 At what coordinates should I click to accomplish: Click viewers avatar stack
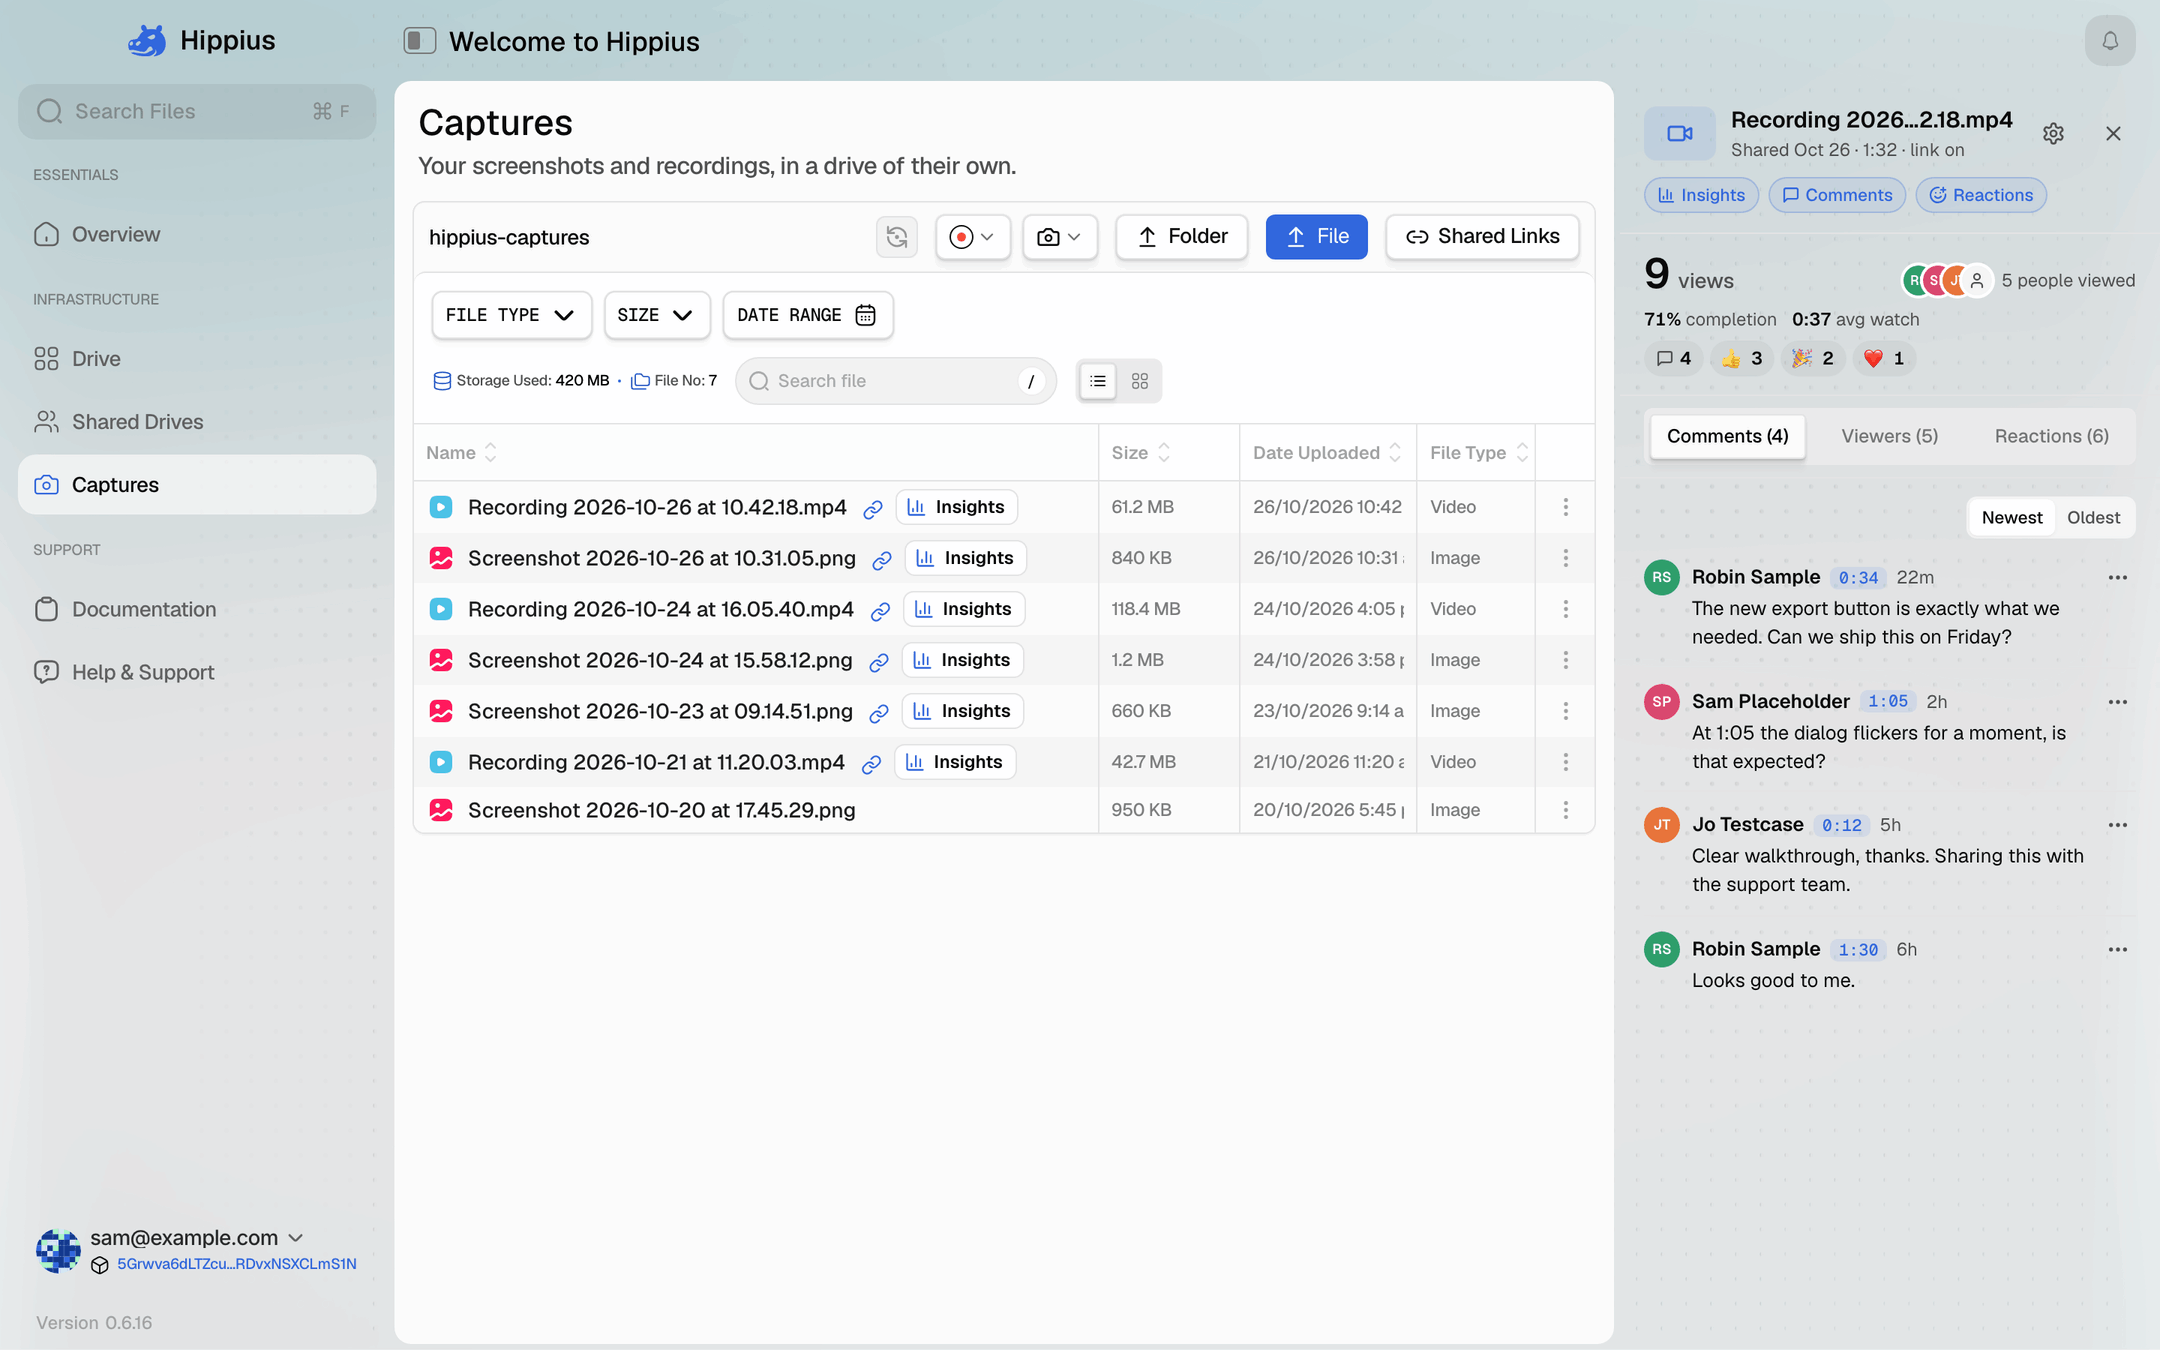[1947, 281]
